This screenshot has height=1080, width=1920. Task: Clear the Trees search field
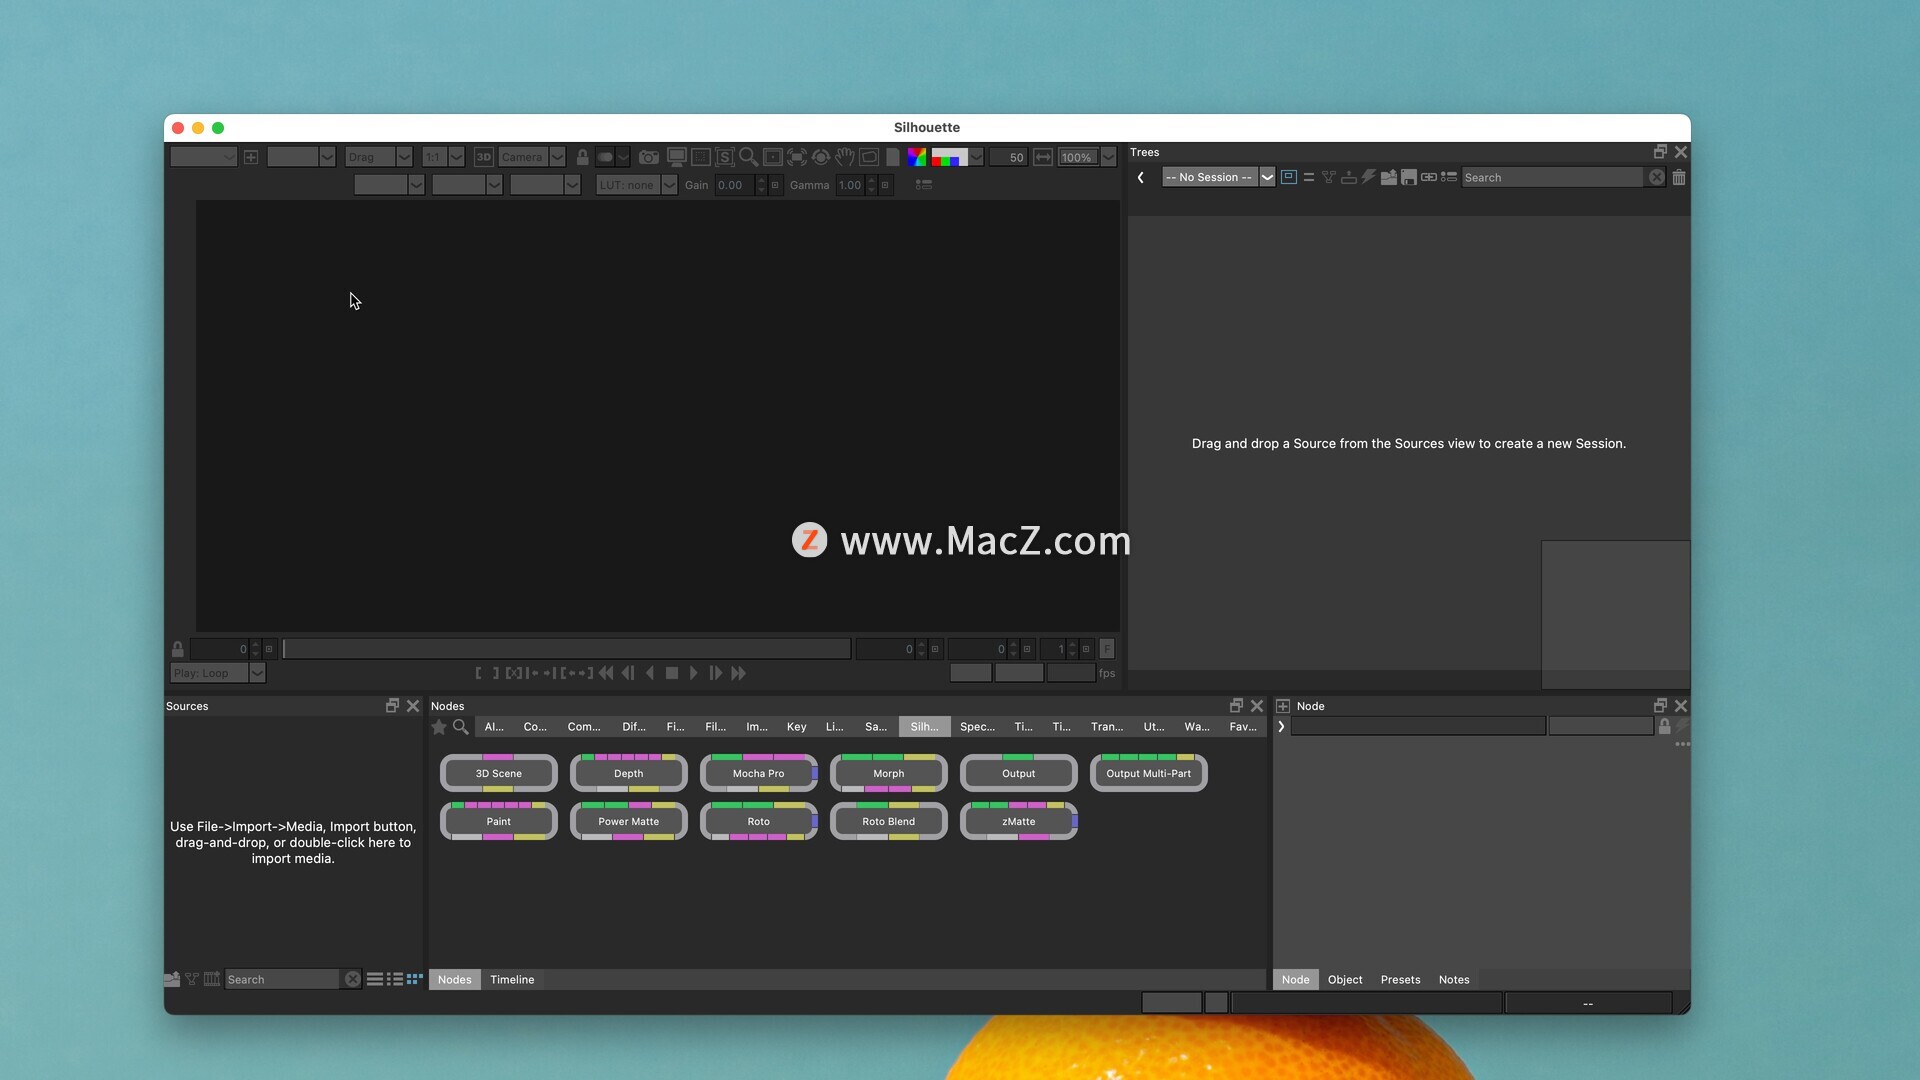1656,177
